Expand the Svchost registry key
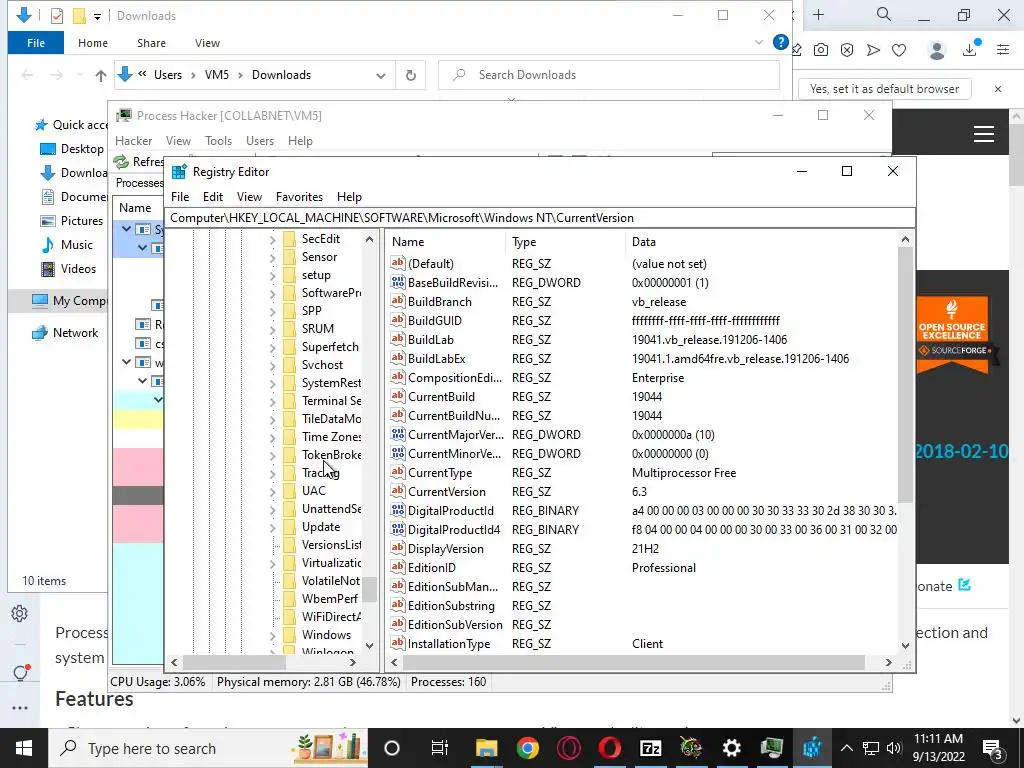The width and height of the screenshot is (1024, 768). tap(273, 366)
